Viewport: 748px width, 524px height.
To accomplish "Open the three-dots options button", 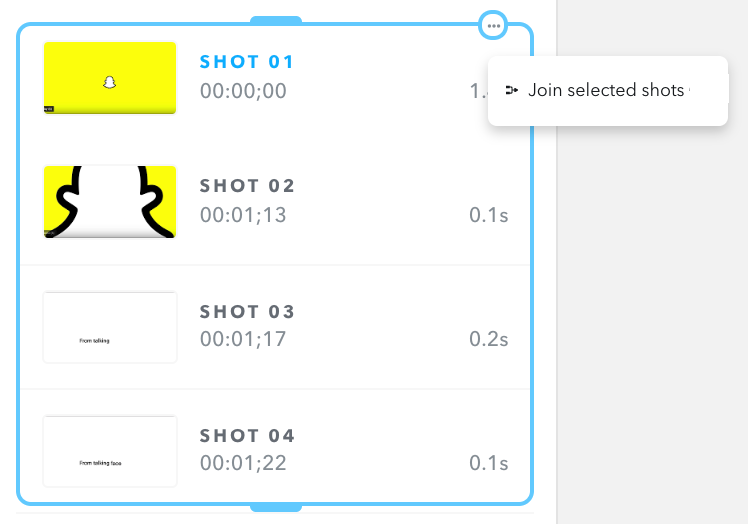I will [493, 25].
